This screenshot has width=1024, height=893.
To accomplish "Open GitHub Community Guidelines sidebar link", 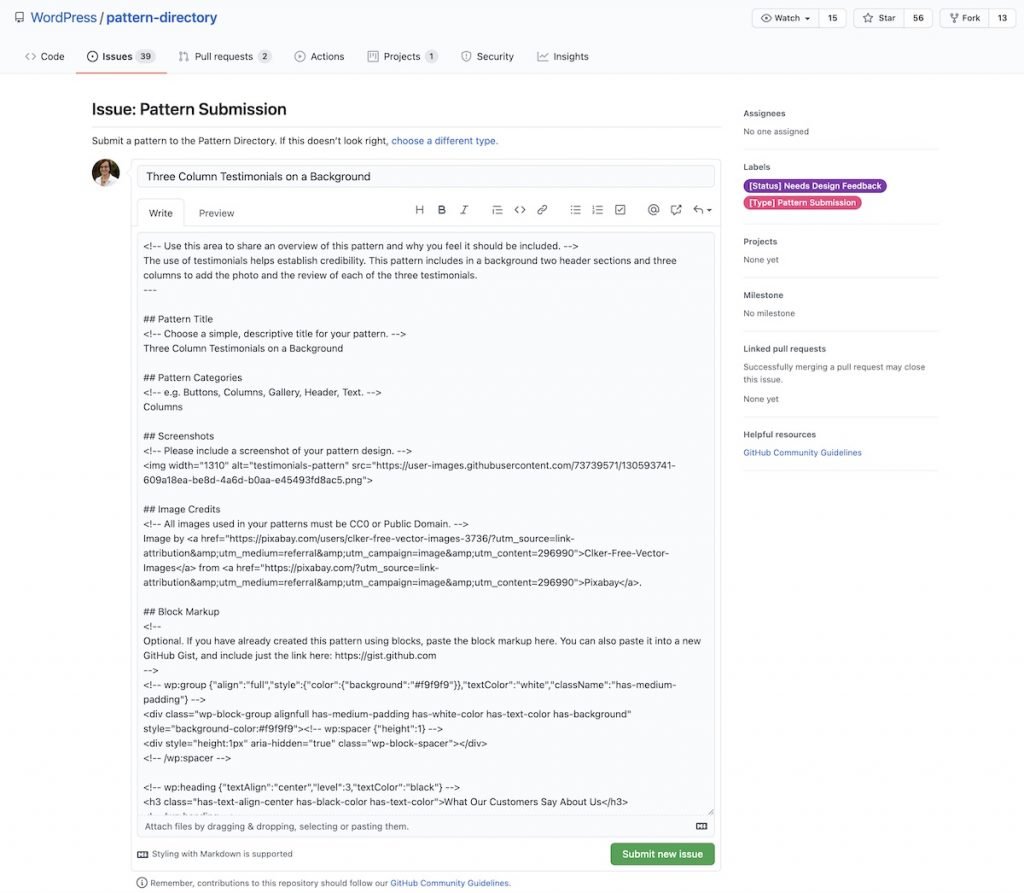I will (x=802, y=452).
